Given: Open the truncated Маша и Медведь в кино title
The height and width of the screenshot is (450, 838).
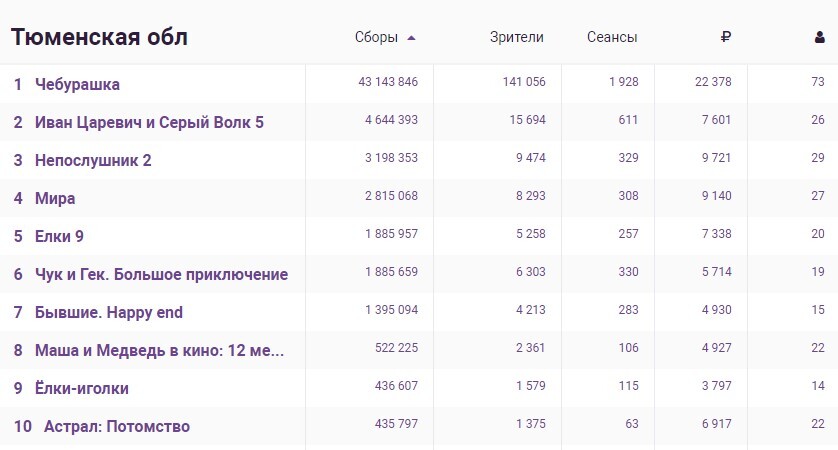Looking at the screenshot, I should click(x=159, y=350).
